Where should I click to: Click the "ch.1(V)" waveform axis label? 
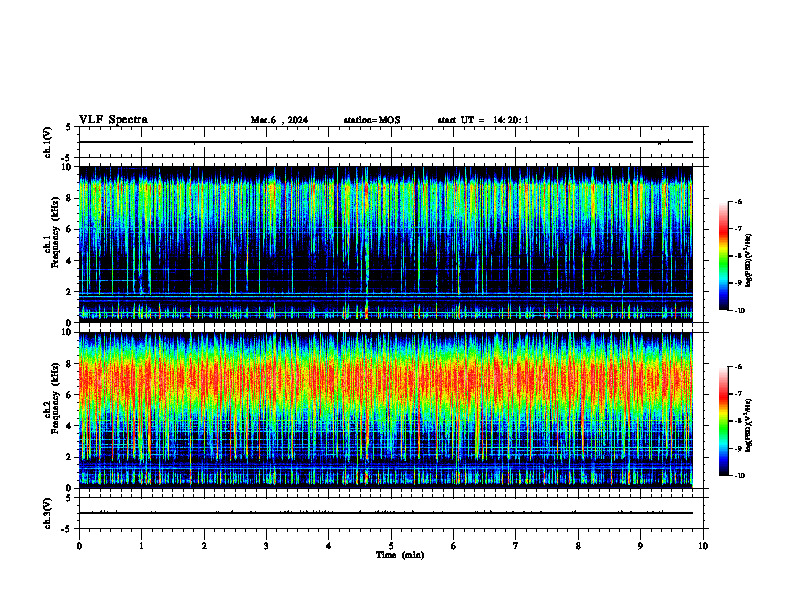click(x=48, y=142)
